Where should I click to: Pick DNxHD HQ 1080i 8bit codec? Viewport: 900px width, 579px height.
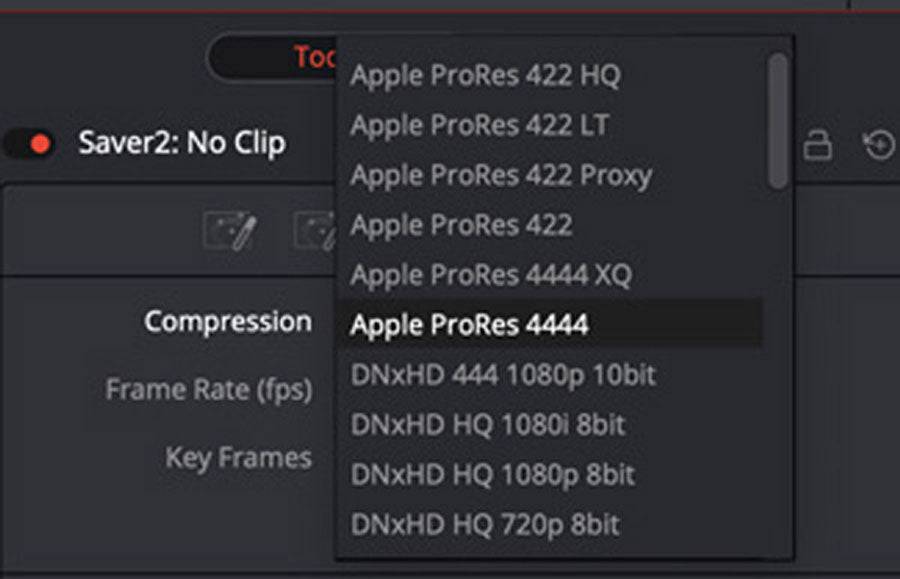(488, 425)
